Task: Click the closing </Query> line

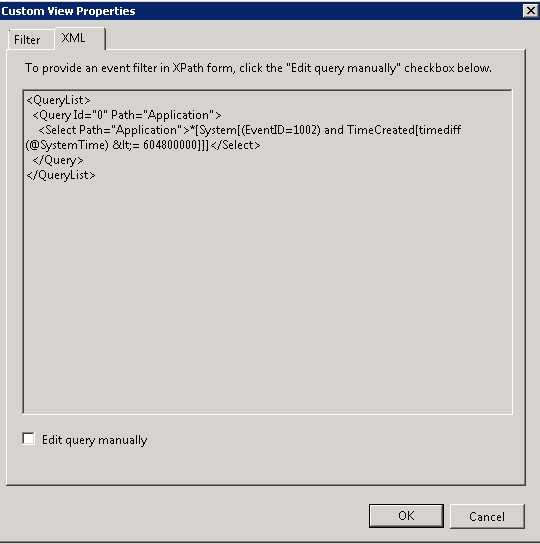Action: pyautogui.click(x=58, y=160)
